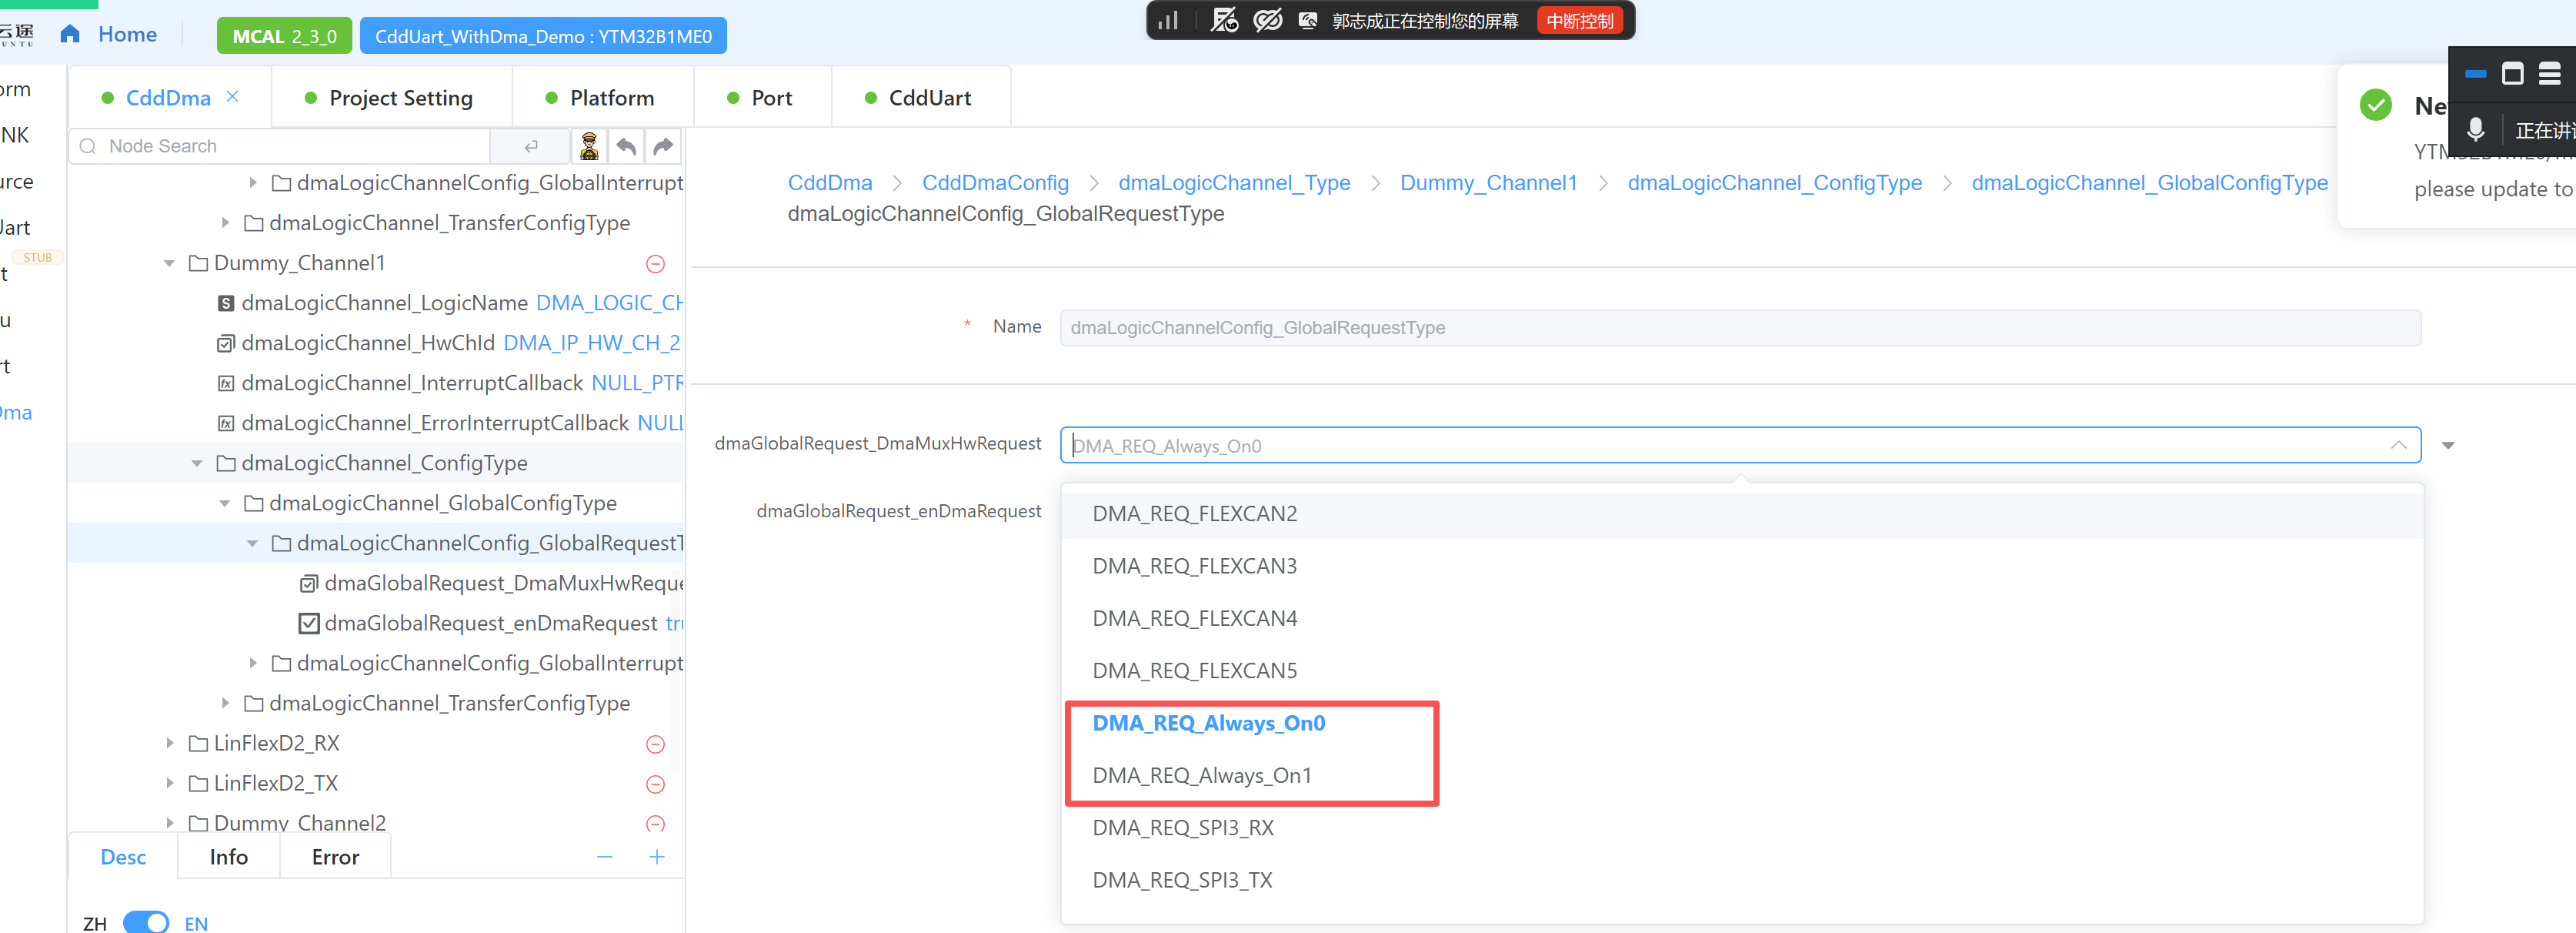Remove Dummy_Channel1 using red minus icon
Viewport: 2576px width, 933px height.
pos(656,264)
